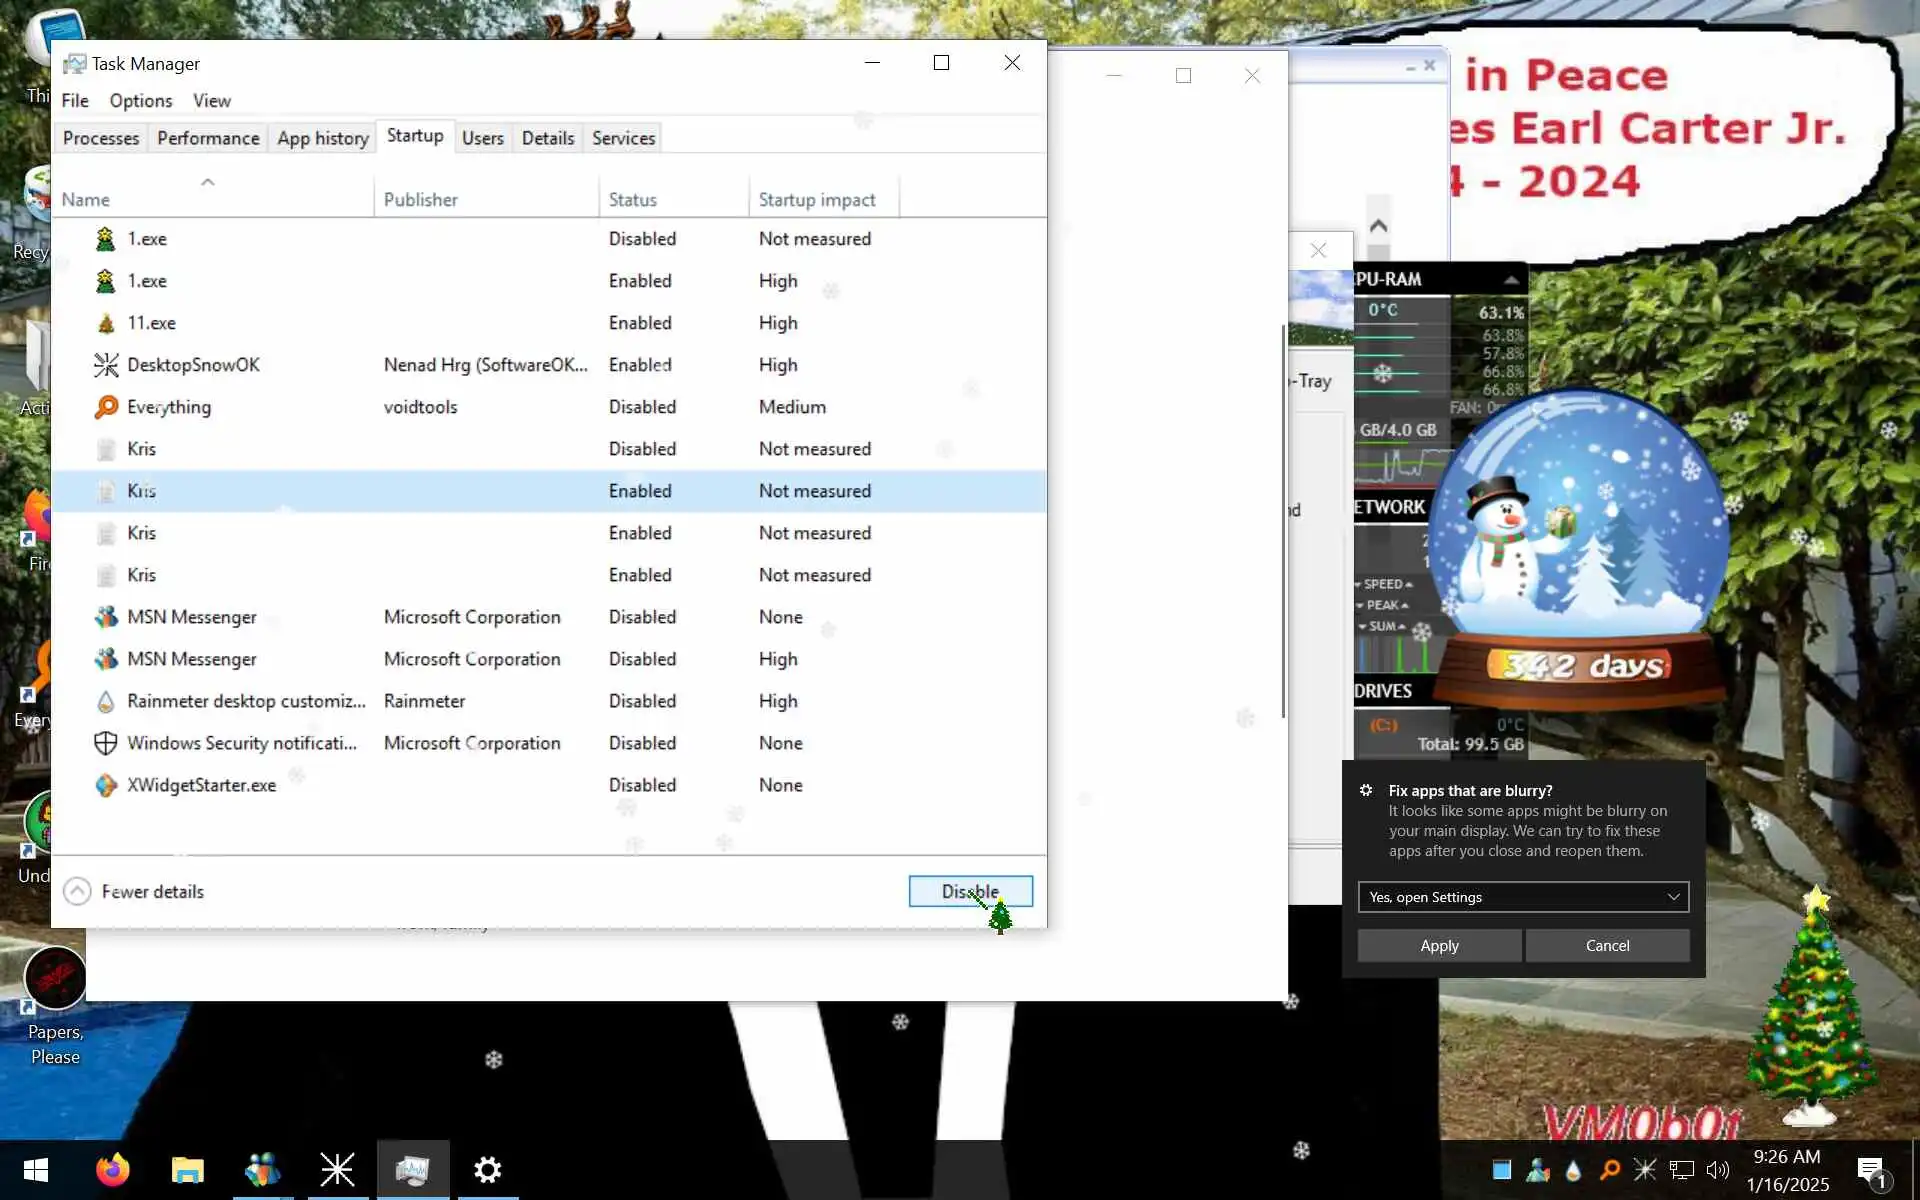Collapse view with Fewer details chevron
The height and width of the screenshot is (1200, 1920).
[77, 891]
